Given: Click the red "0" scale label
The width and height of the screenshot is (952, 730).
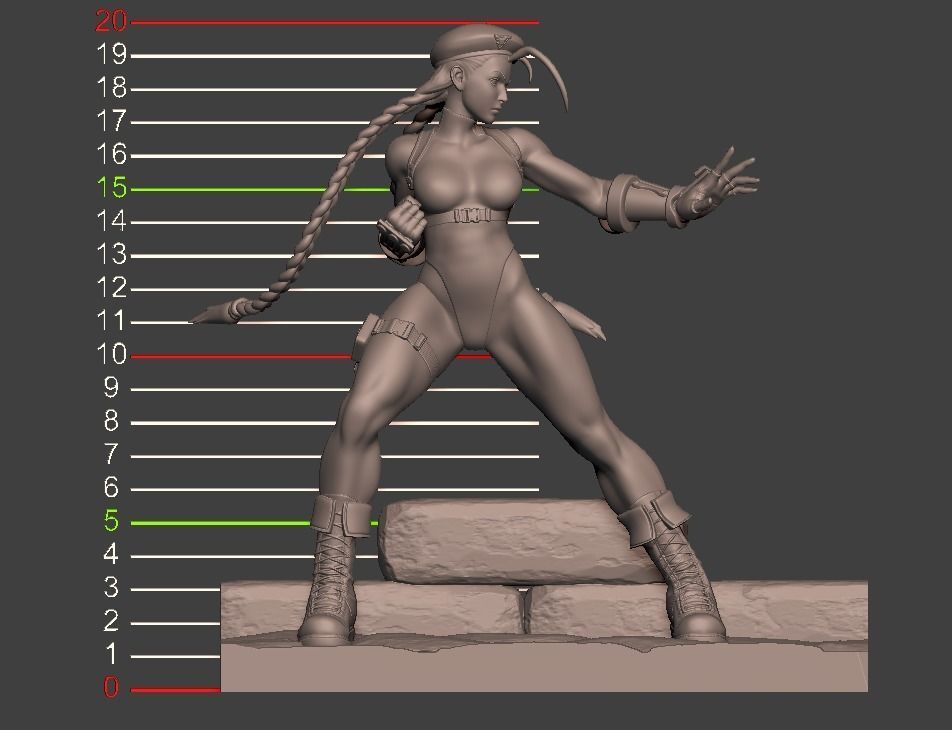Looking at the screenshot, I should coord(110,689).
